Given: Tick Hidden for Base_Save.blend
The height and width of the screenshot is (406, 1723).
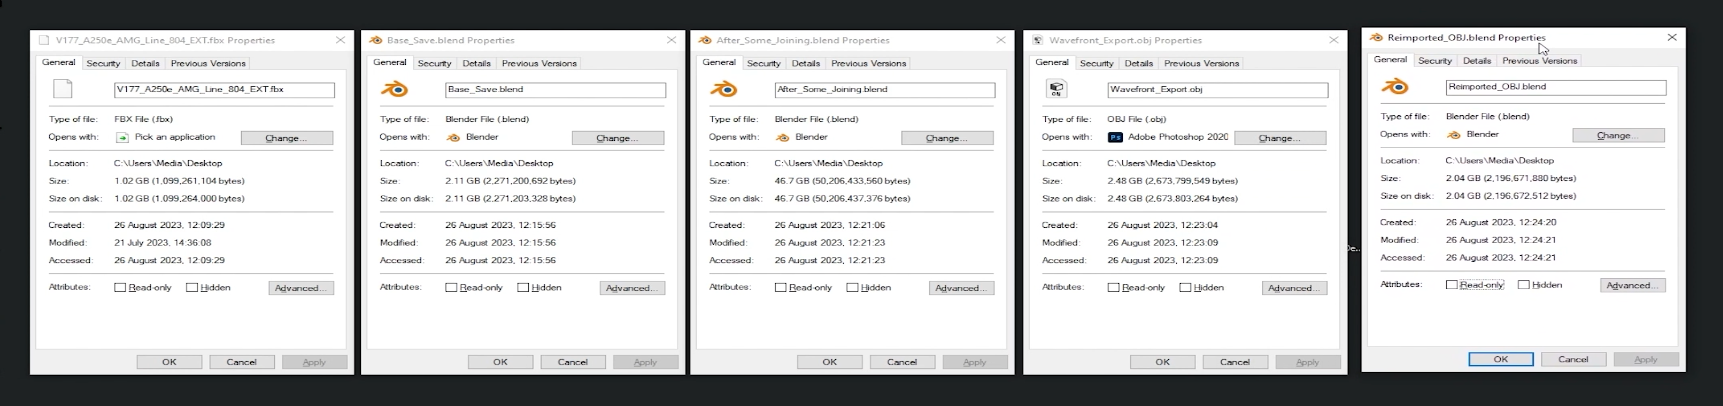Looking at the screenshot, I should tap(523, 287).
